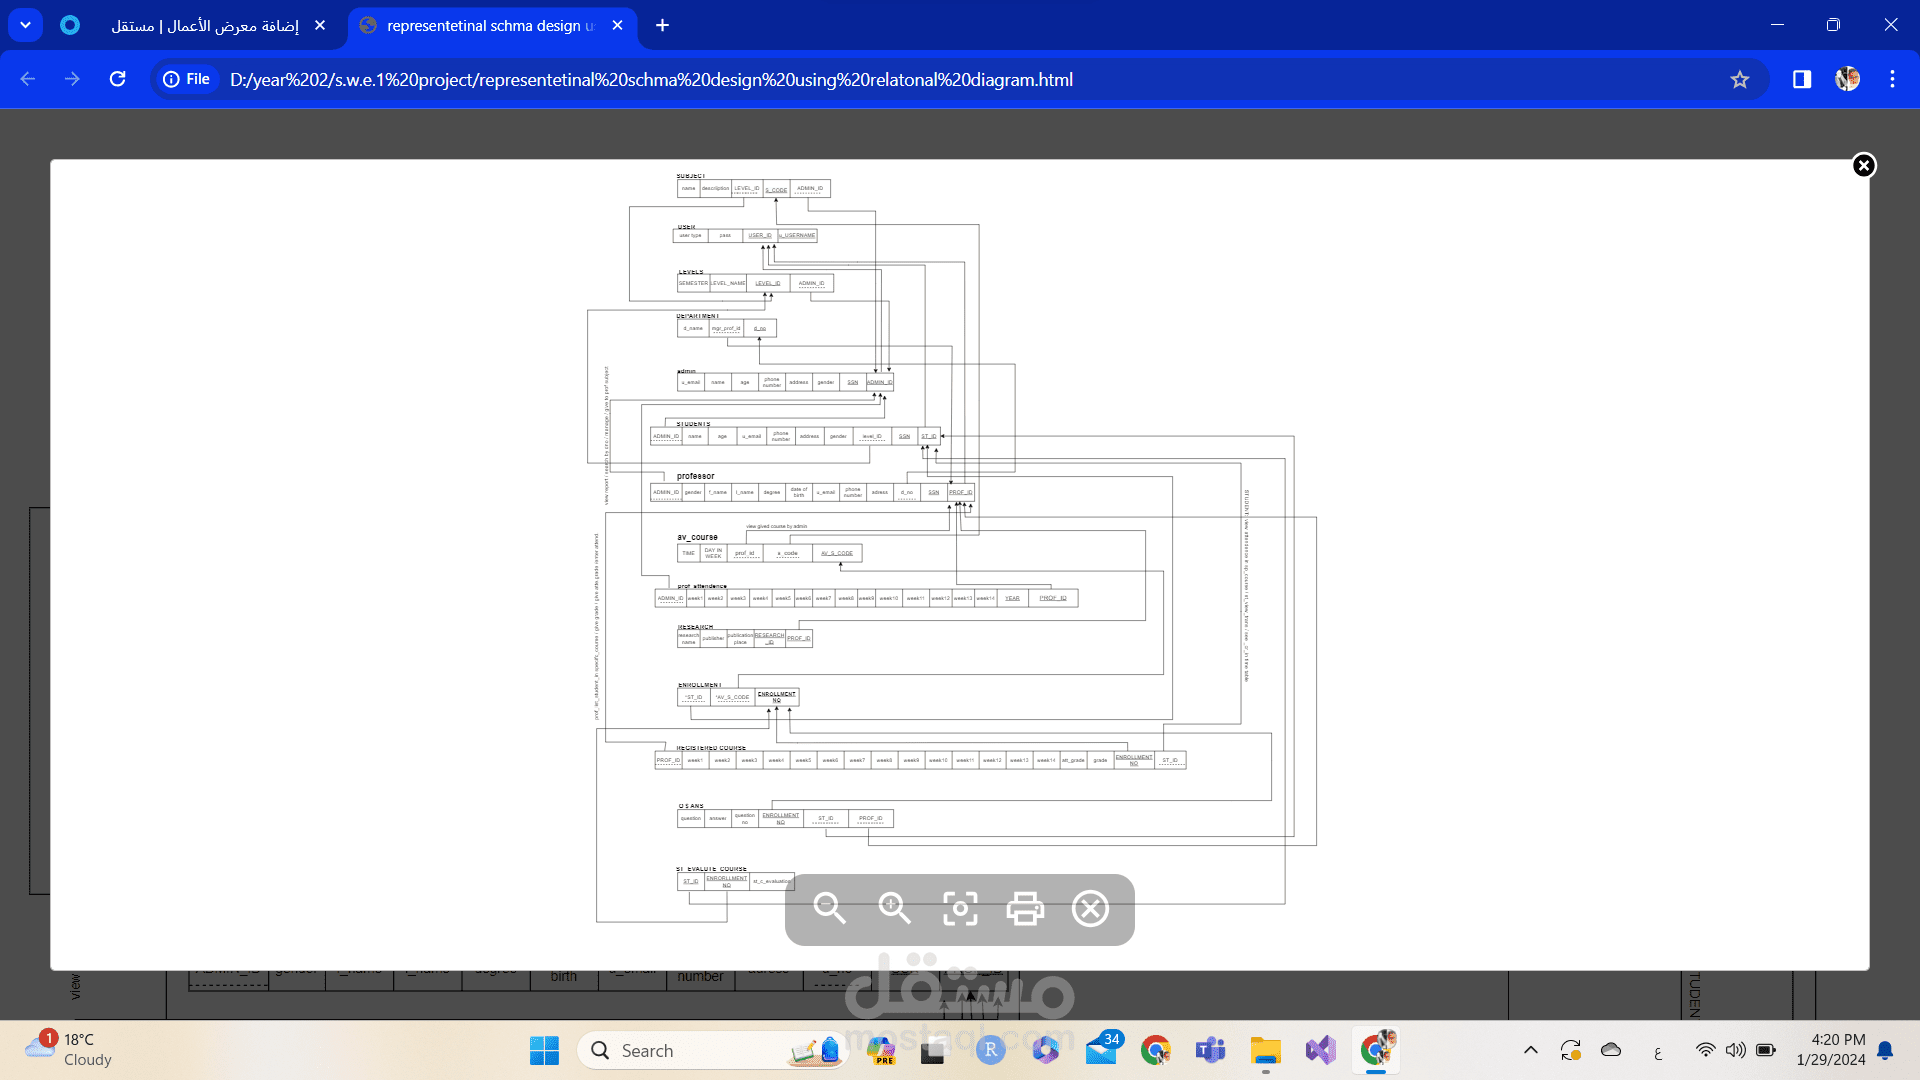Open File Explorer from the taskbar
1920x1080 pixels.
pos(1266,1050)
